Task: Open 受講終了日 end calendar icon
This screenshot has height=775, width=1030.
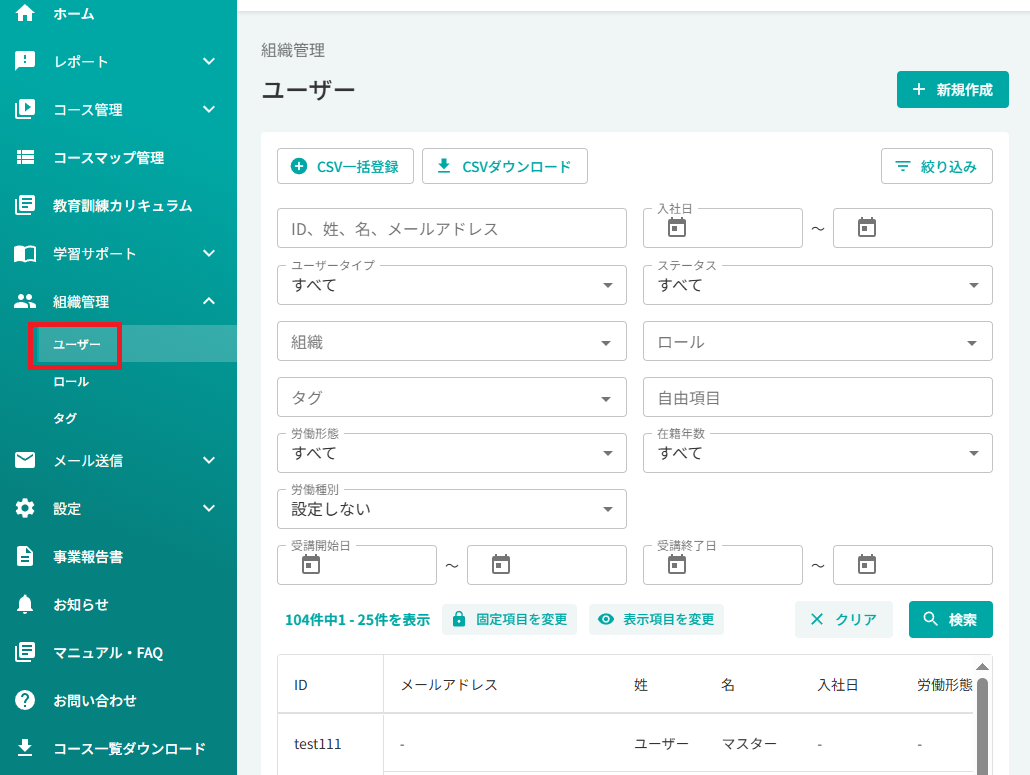Action: coord(866,564)
